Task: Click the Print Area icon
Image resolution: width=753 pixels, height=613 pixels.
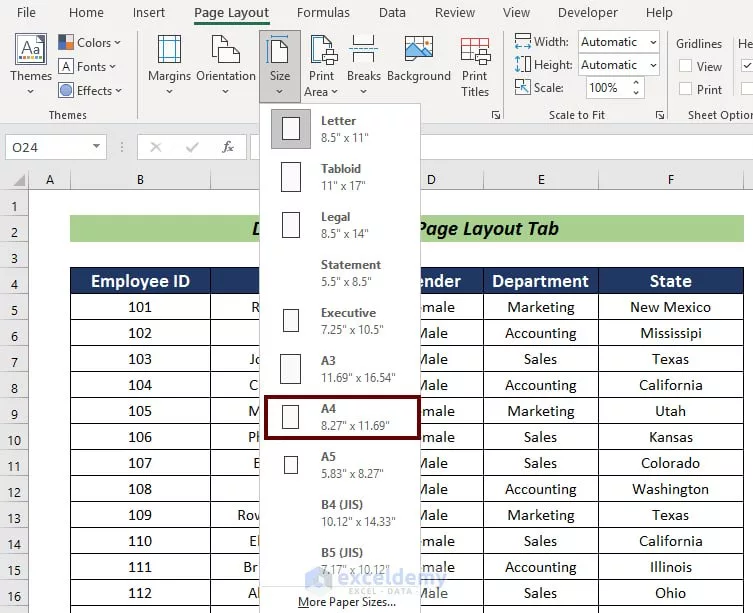Action: 322,50
